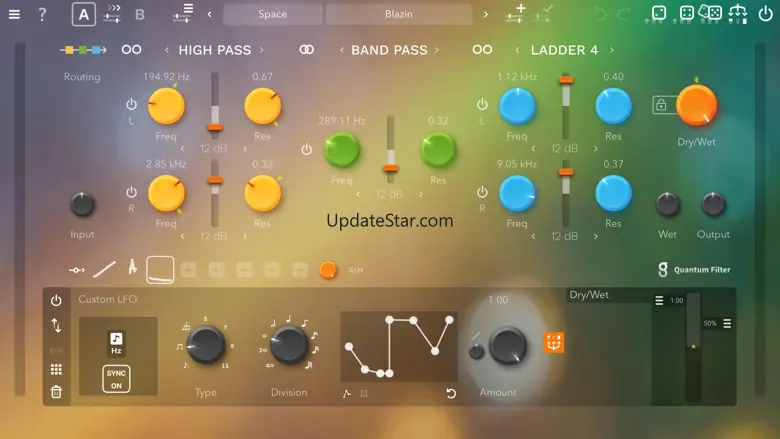Toggle Band Pass filter power
This screenshot has height=439, width=780.
(x=306, y=149)
